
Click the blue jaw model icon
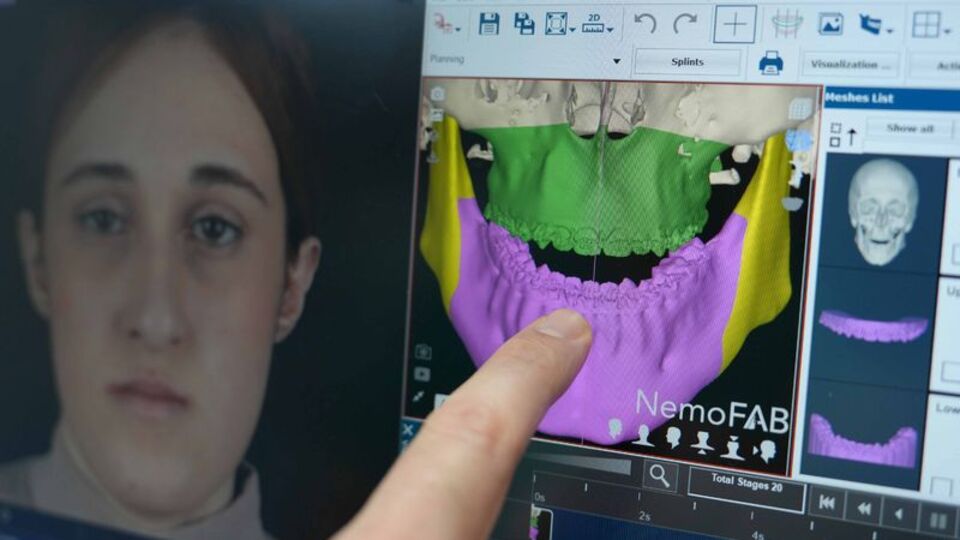[x=870, y=24]
